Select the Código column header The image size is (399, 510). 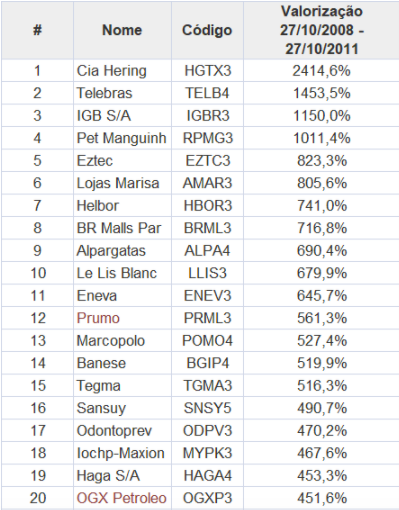click(207, 30)
